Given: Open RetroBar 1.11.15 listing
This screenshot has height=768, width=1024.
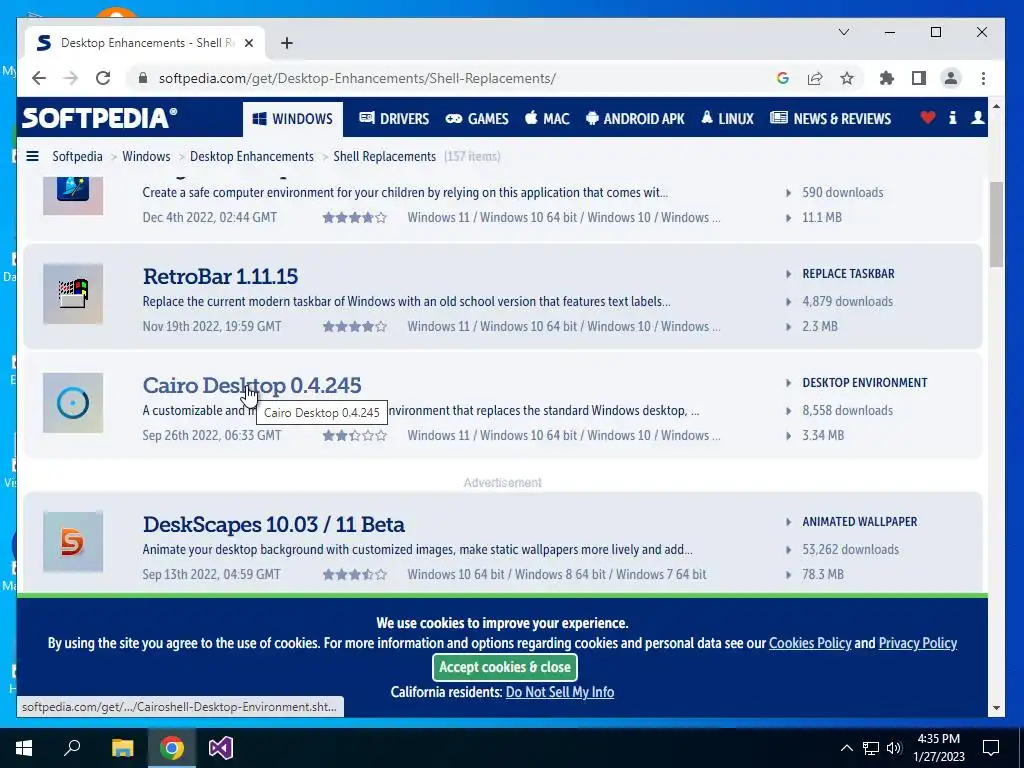Looking at the screenshot, I should click(x=220, y=276).
